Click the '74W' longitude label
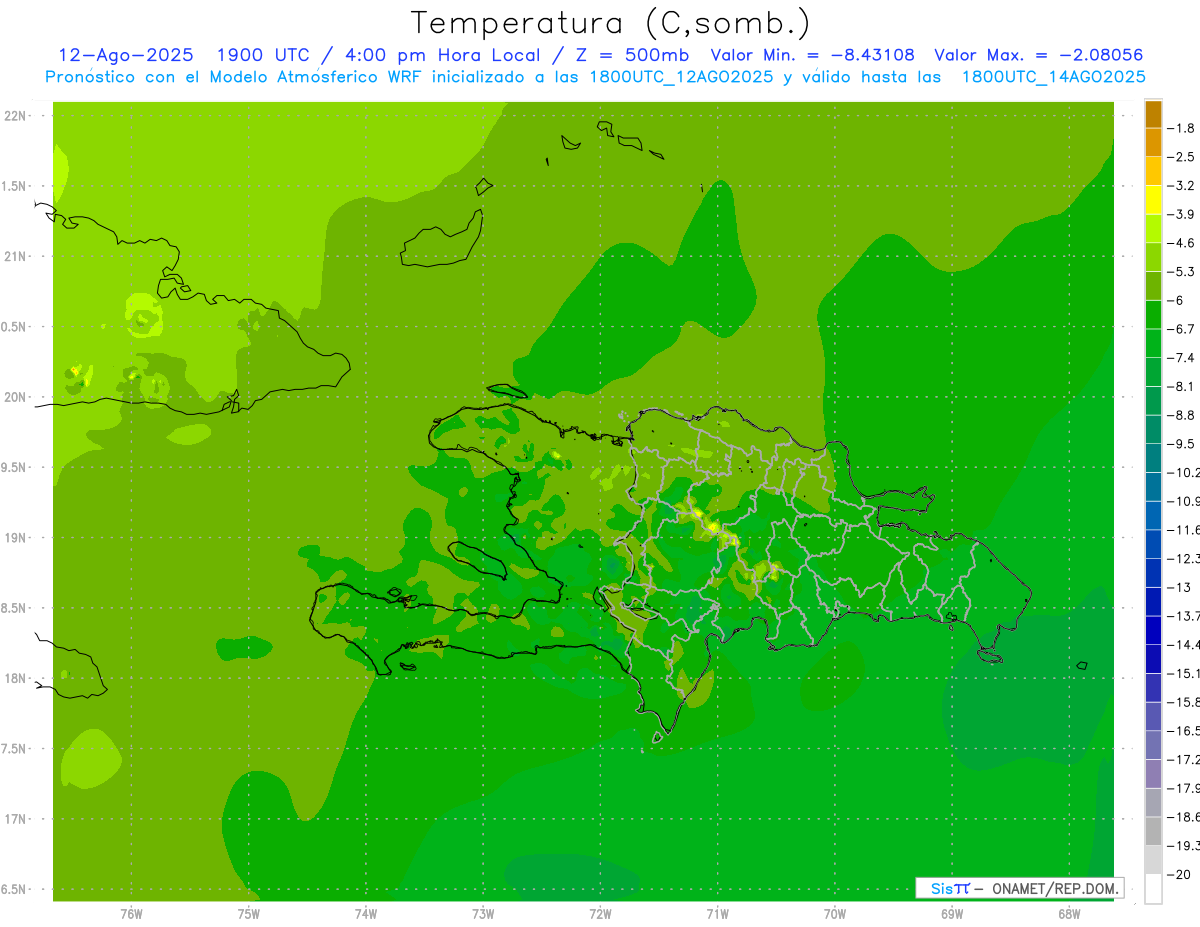This screenshot has height=927, width=1200. 366,913
